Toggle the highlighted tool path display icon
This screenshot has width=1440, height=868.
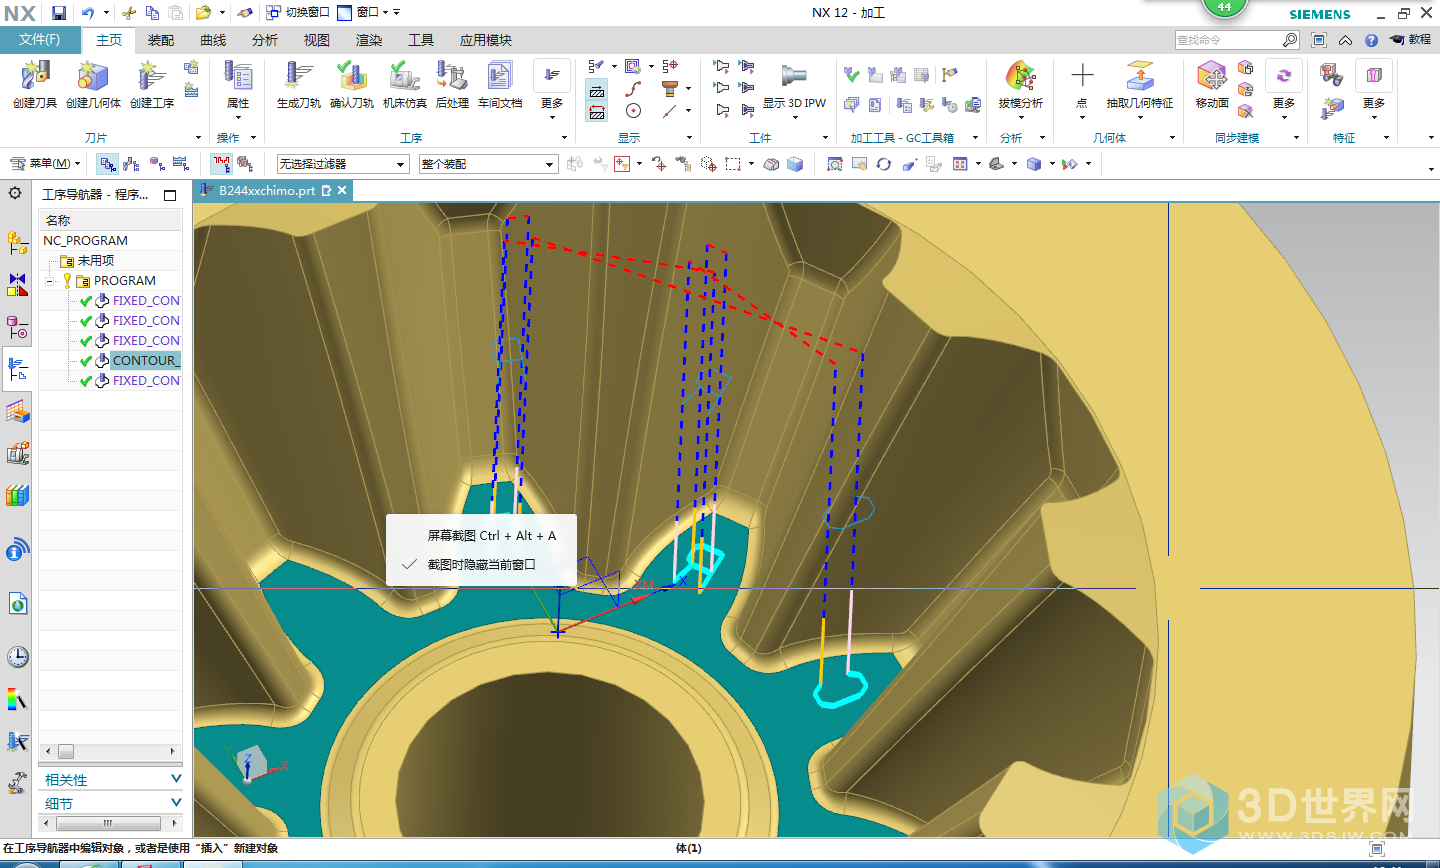click(x=597, y=89)
